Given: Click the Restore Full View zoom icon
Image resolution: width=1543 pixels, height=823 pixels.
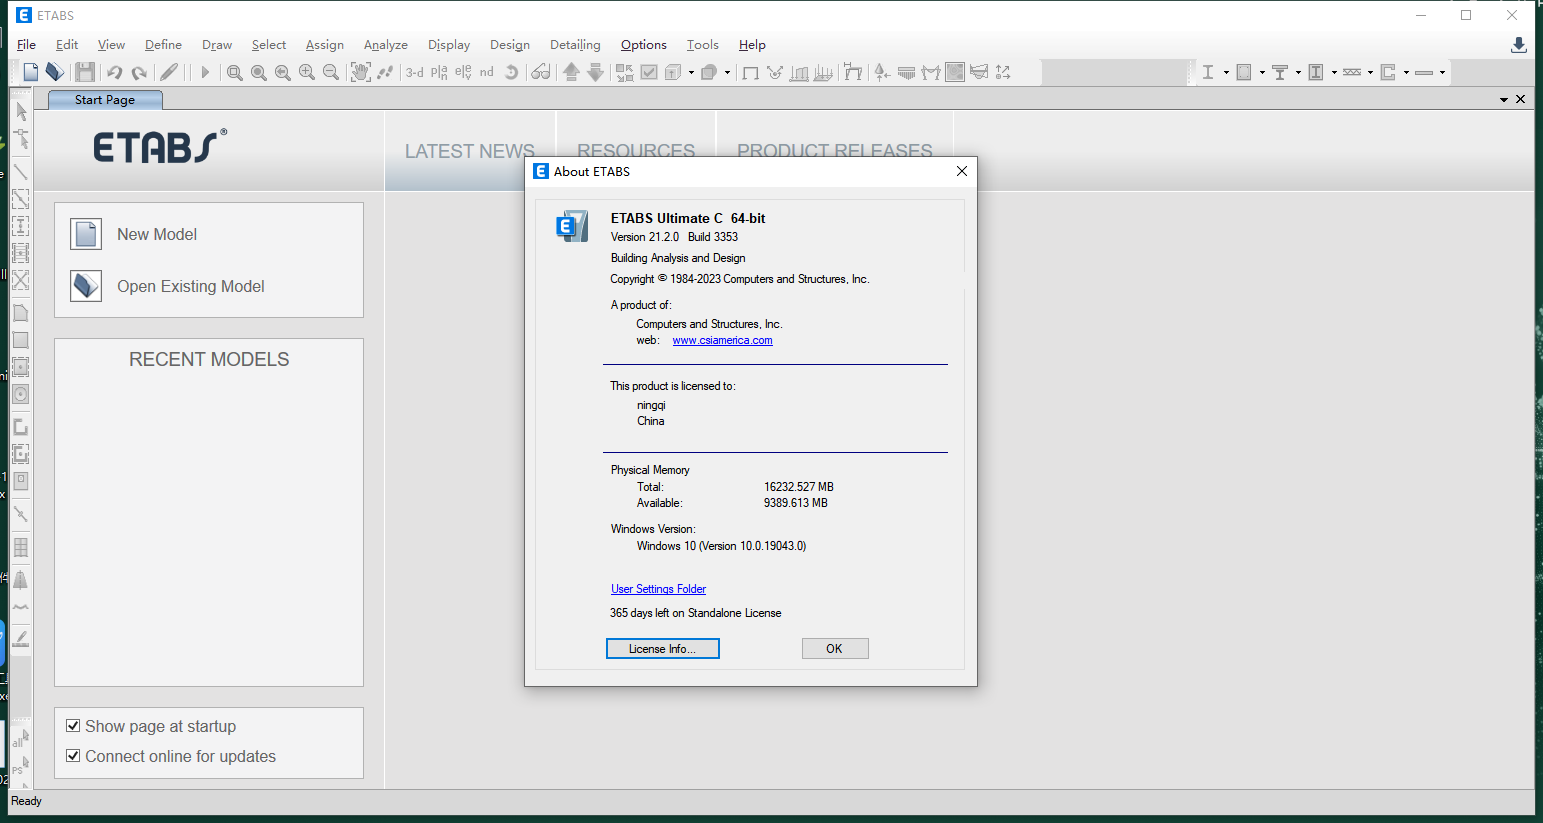Looking at the screenshot, I should pos(259,72).
